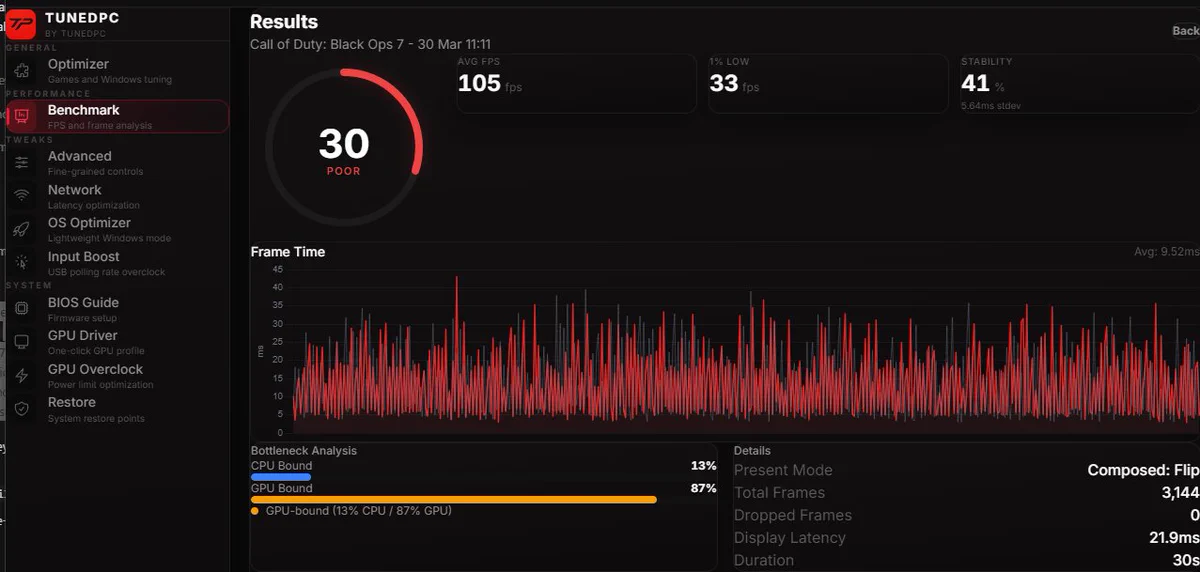Open GPU Overclock power limit page
This screenshot has height=572, width=1200.
coord(118,376)
